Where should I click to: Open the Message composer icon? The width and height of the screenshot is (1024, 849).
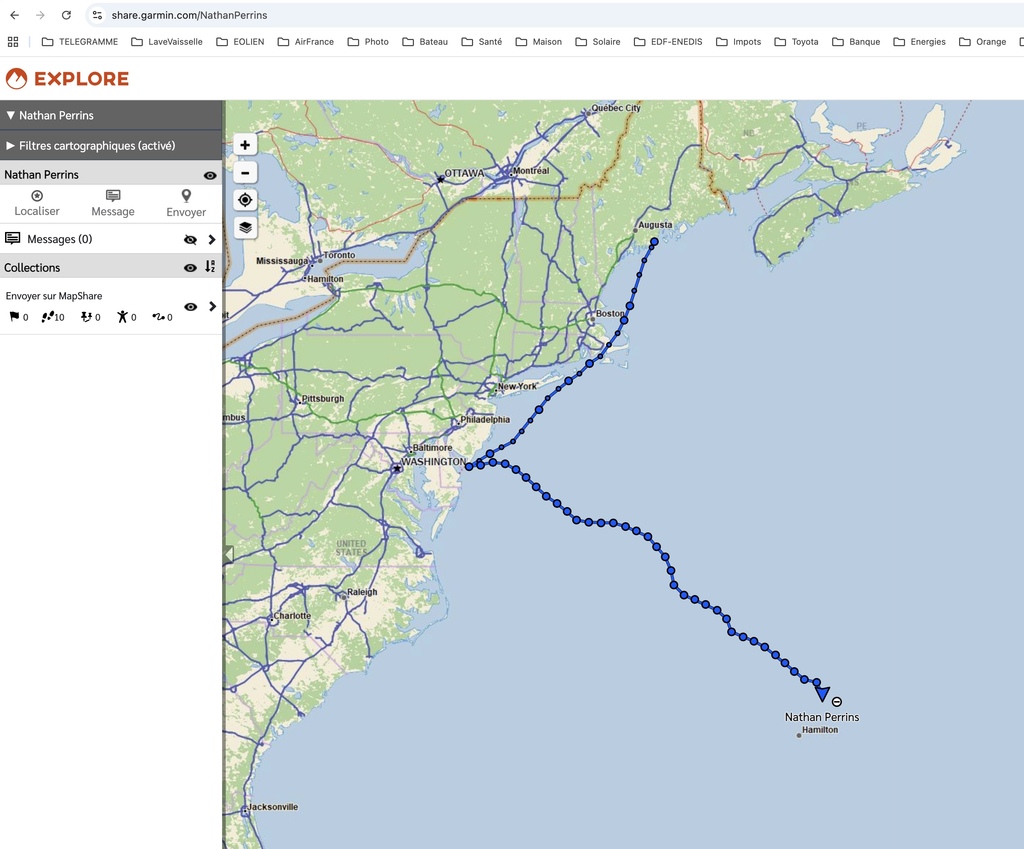coord(113,197)
